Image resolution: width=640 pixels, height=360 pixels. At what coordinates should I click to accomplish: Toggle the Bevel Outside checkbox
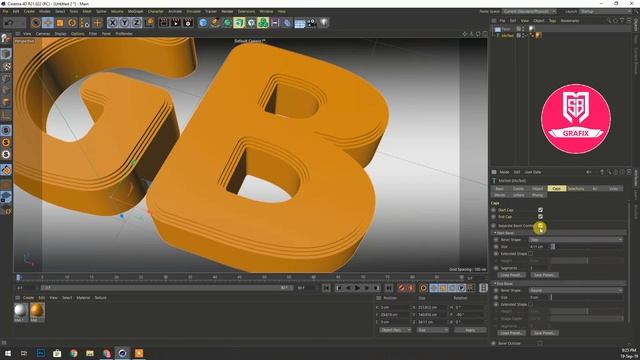540,343
